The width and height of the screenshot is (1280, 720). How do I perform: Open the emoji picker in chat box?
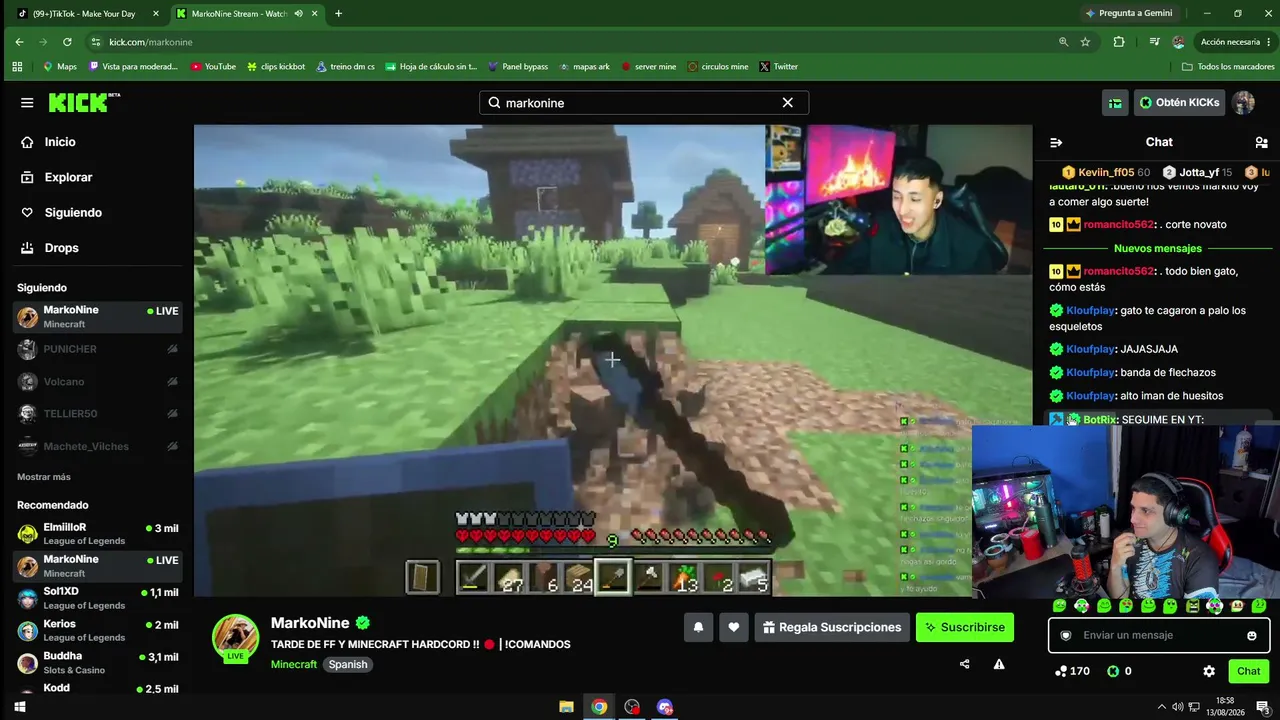pyautogui.click(x=1252, y=635)
